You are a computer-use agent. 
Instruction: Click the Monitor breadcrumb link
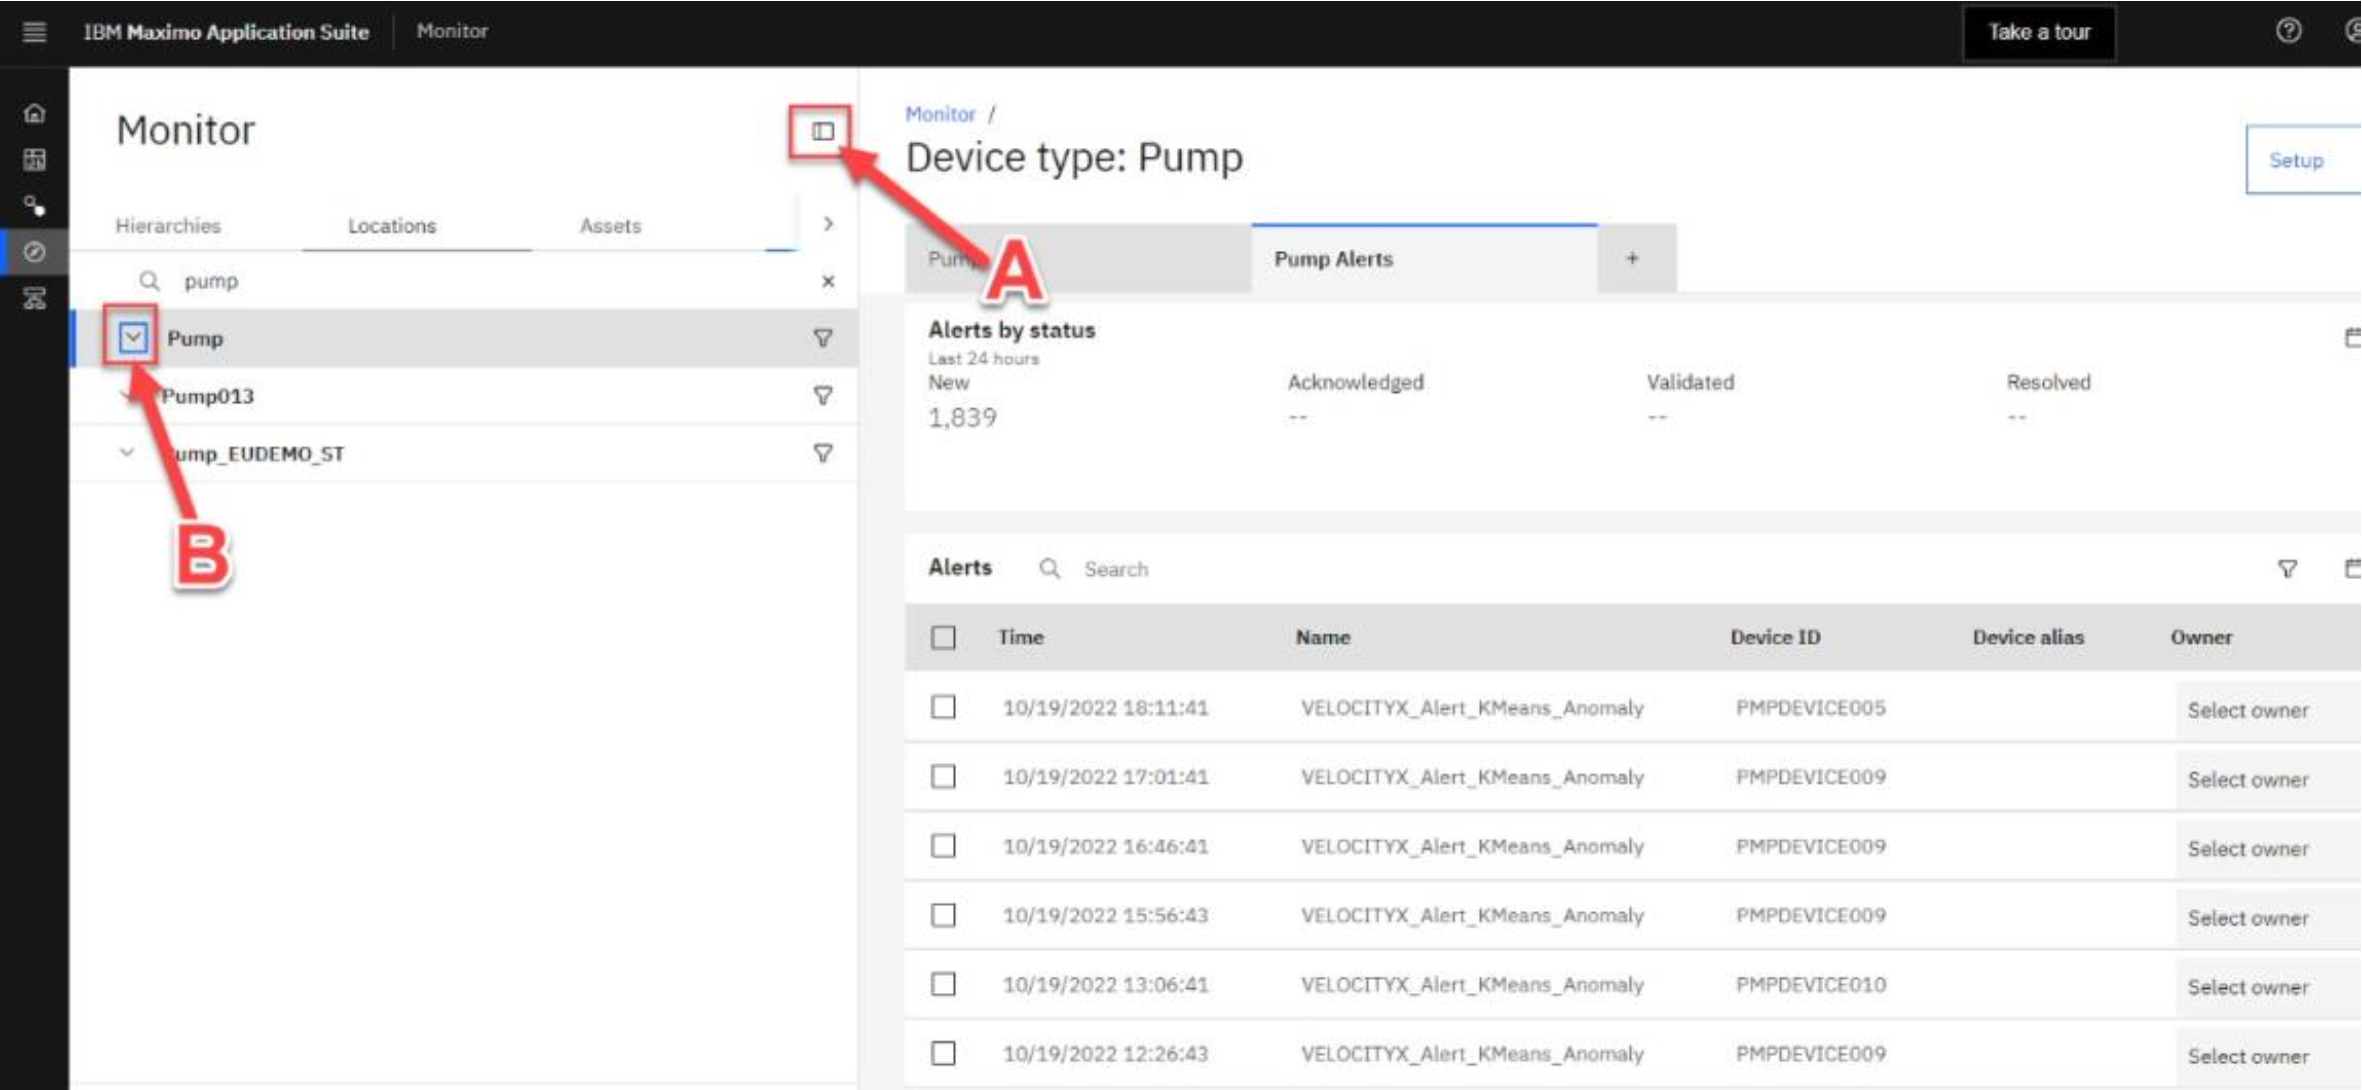coord(939,114)
